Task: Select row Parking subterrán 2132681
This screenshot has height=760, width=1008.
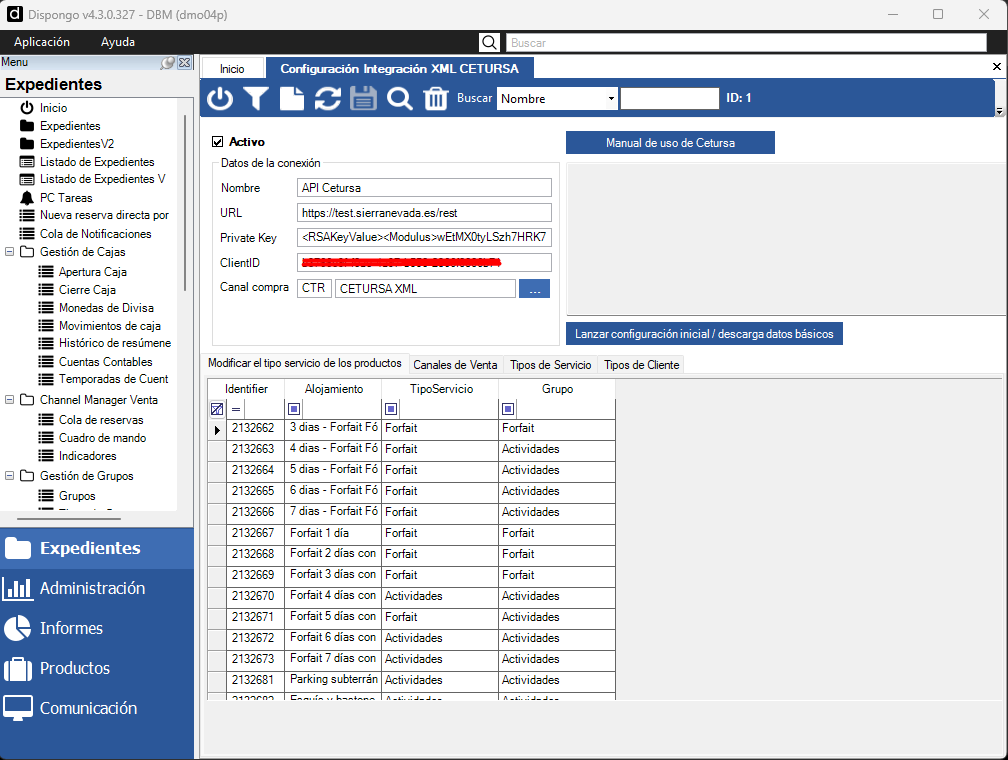Action: point(411,680)
